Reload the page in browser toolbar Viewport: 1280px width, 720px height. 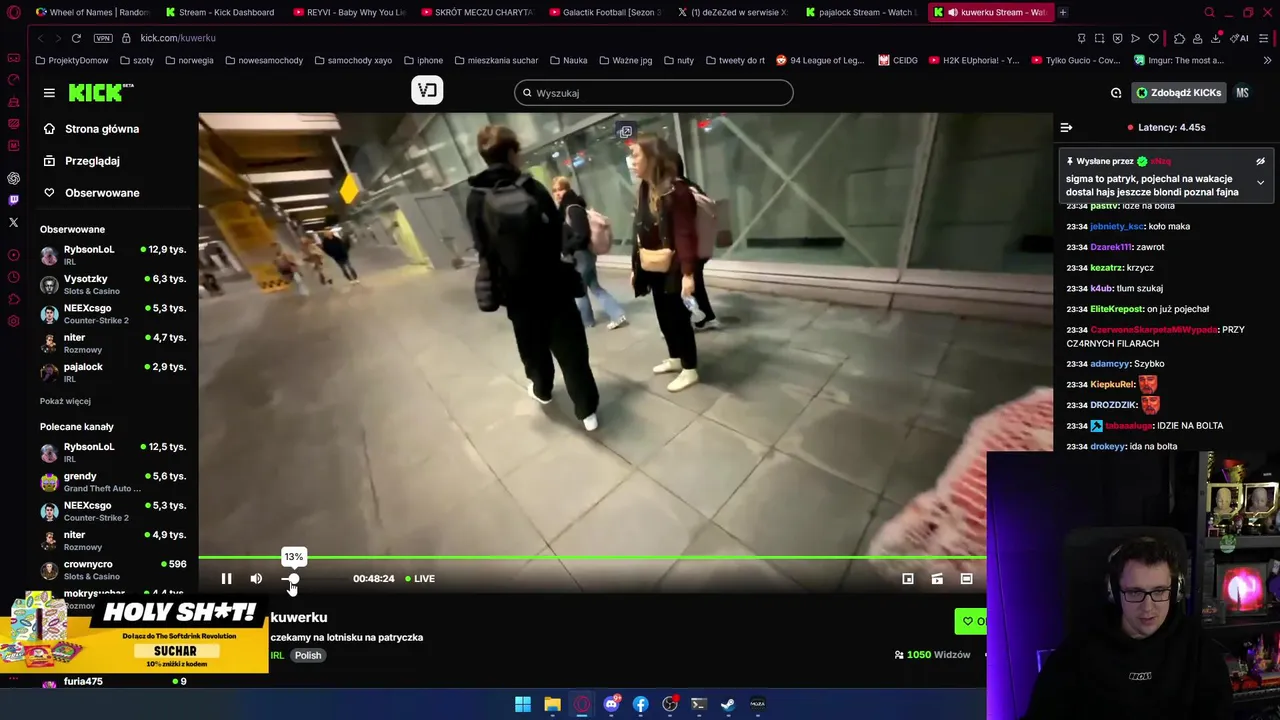click(x=76, y=38)
